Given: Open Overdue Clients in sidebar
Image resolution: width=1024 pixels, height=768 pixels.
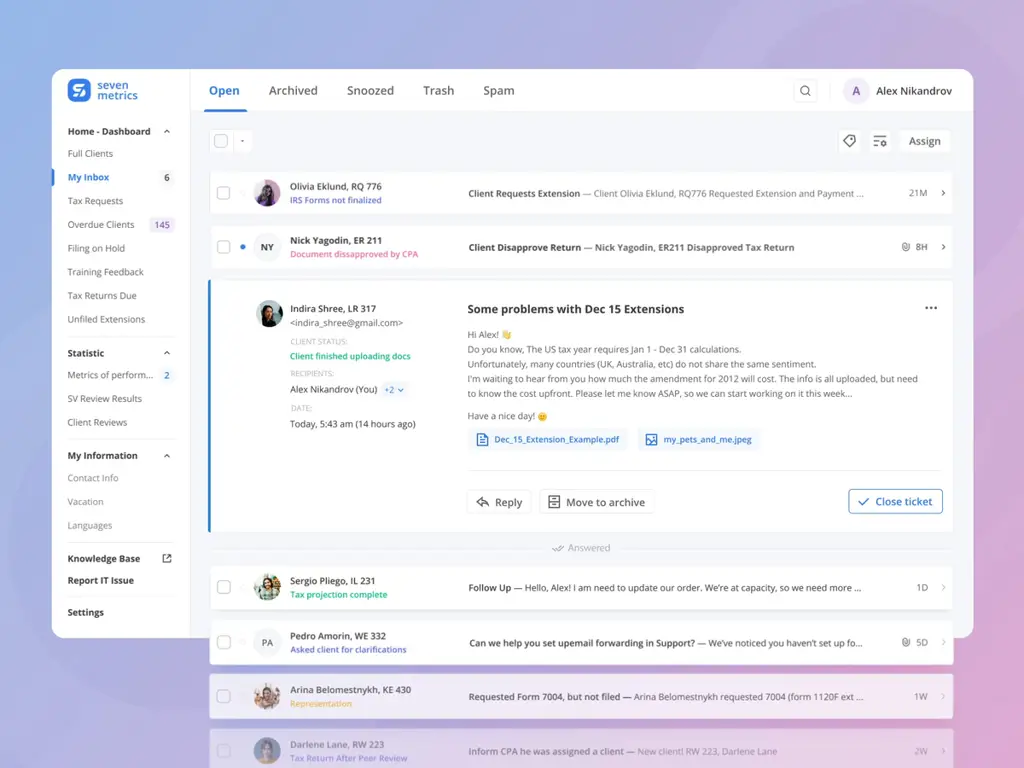Looking at the screenshot, I should (x=101, y=225).
